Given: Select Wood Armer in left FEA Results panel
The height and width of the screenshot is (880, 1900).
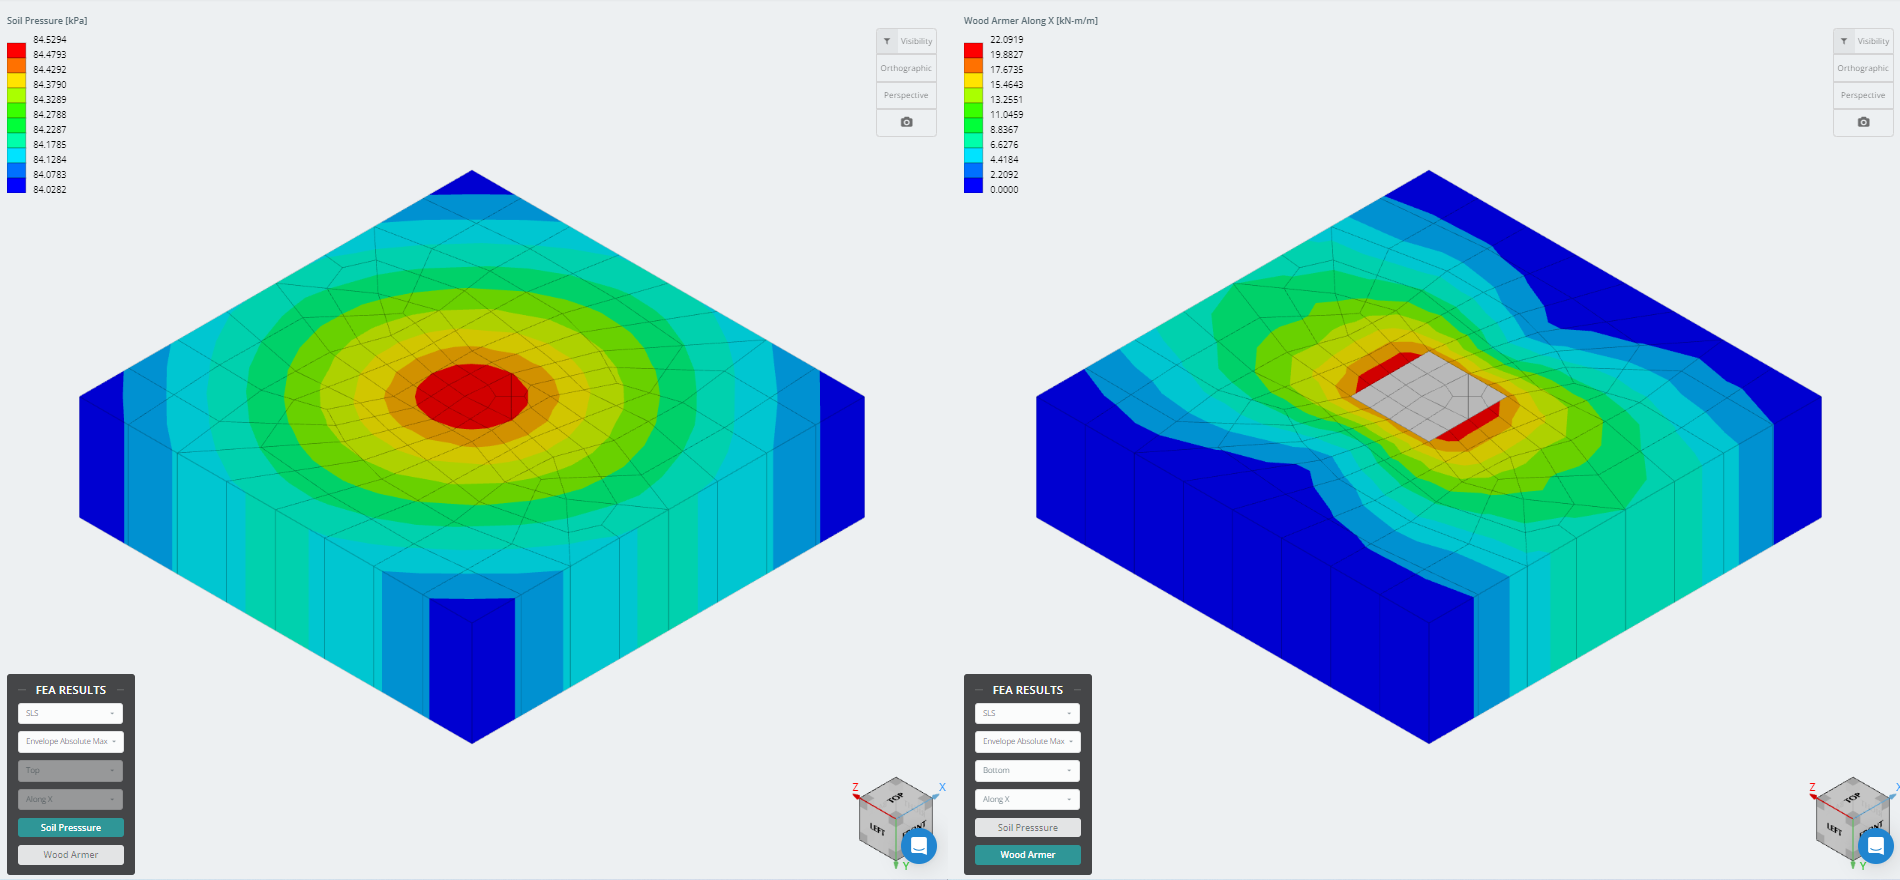Looking at the screenshot, I should (x=70, y=855).
